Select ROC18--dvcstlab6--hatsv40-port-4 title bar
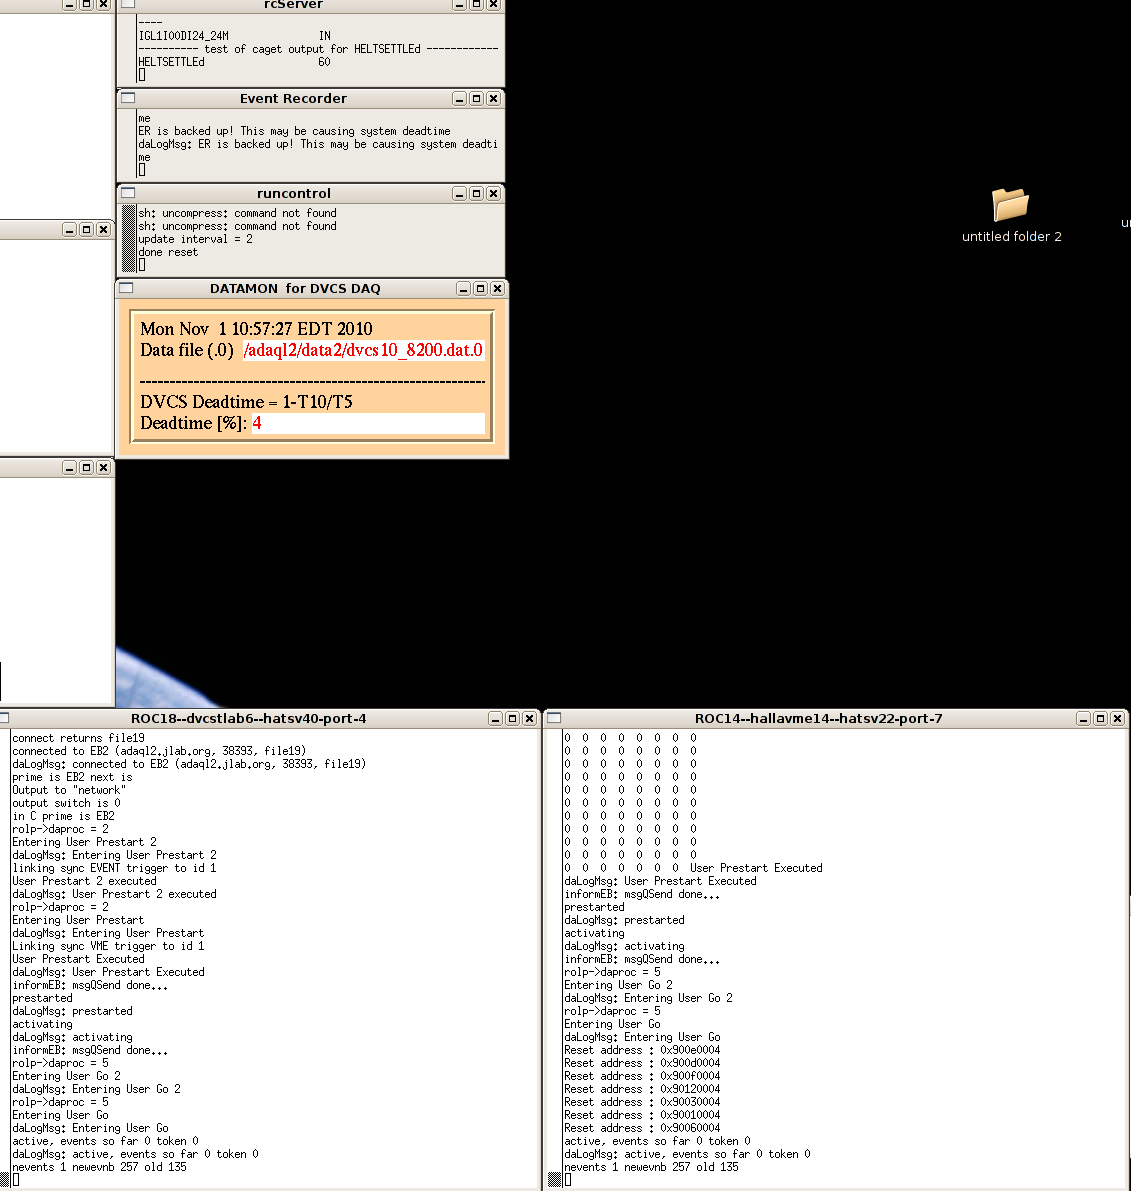 (248, 719)
